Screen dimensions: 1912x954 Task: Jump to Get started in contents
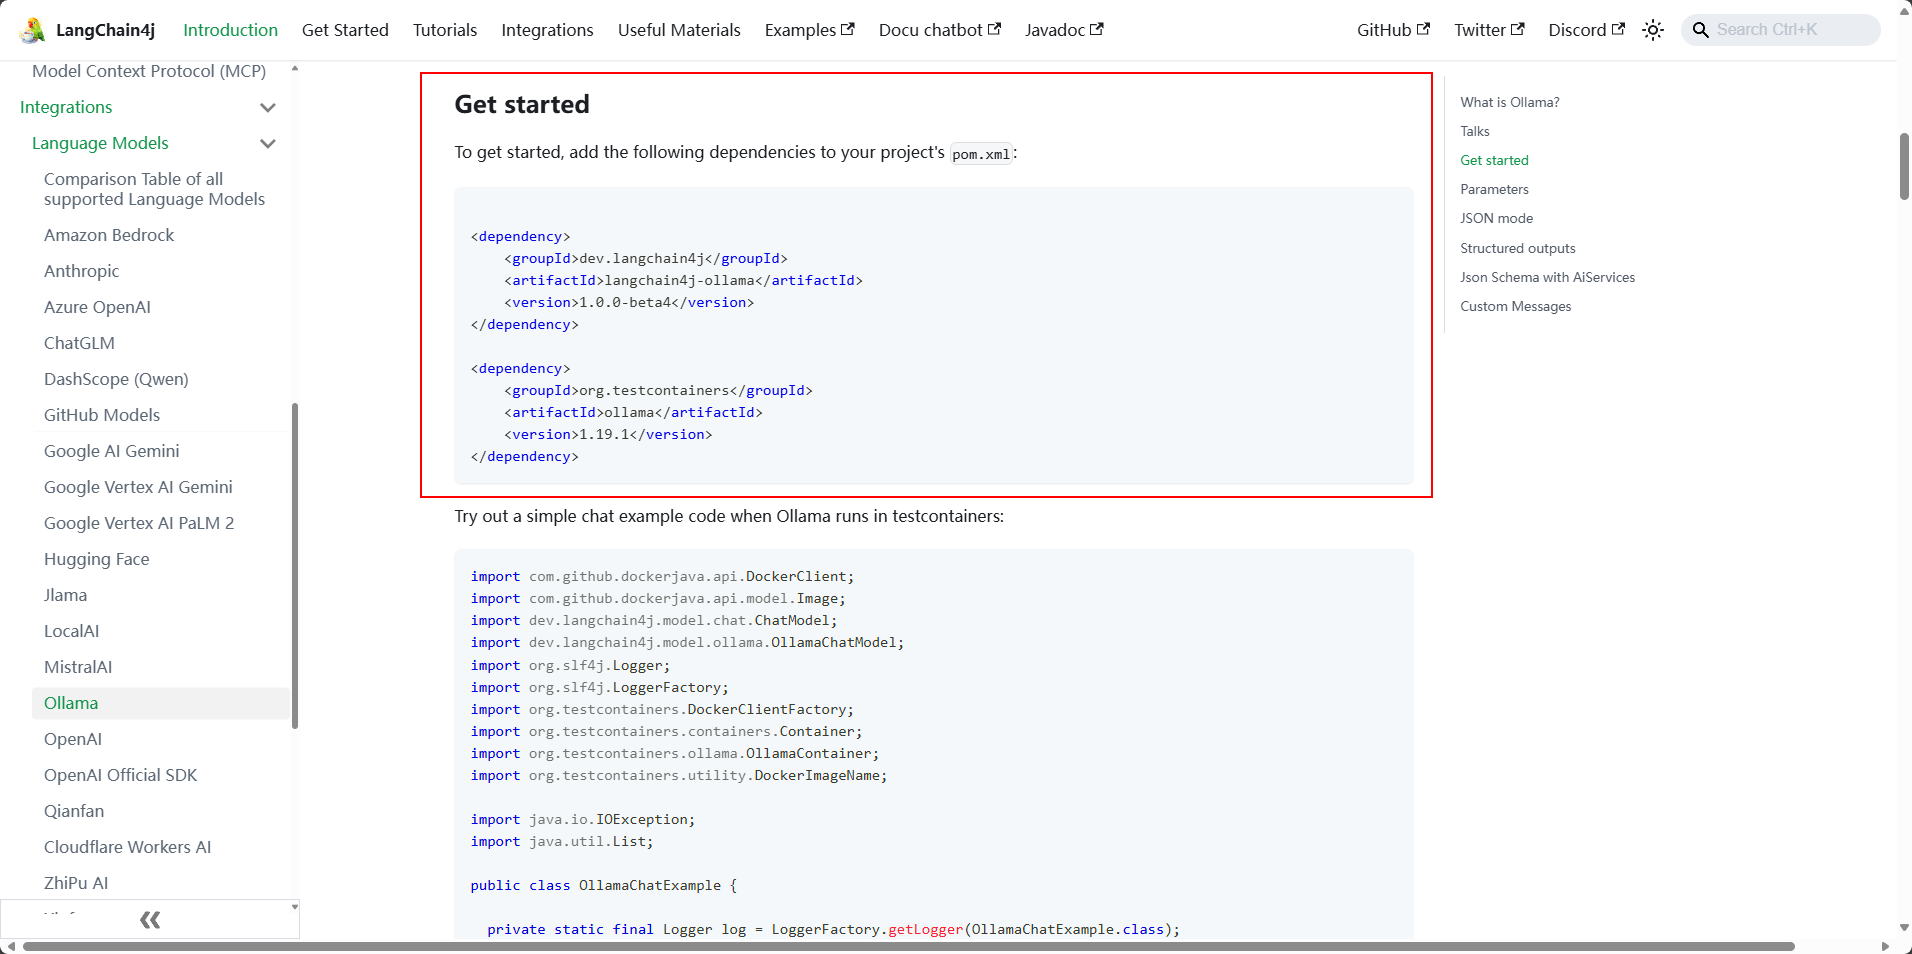pyautogui.click(x=1494, y=160)
